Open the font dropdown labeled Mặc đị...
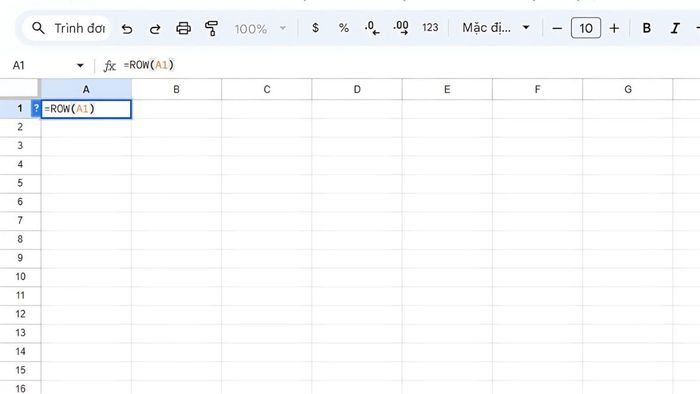This screenshot has height=394, width=700. coord(496,28)
